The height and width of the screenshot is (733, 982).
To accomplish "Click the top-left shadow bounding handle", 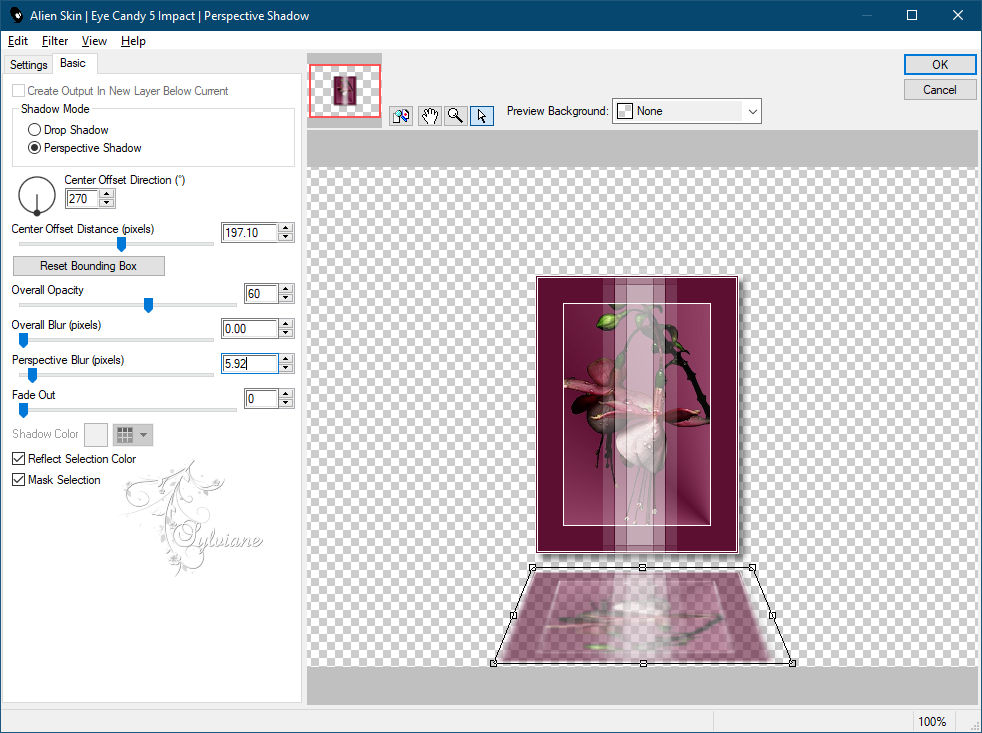I will click(x=532, y=568).
